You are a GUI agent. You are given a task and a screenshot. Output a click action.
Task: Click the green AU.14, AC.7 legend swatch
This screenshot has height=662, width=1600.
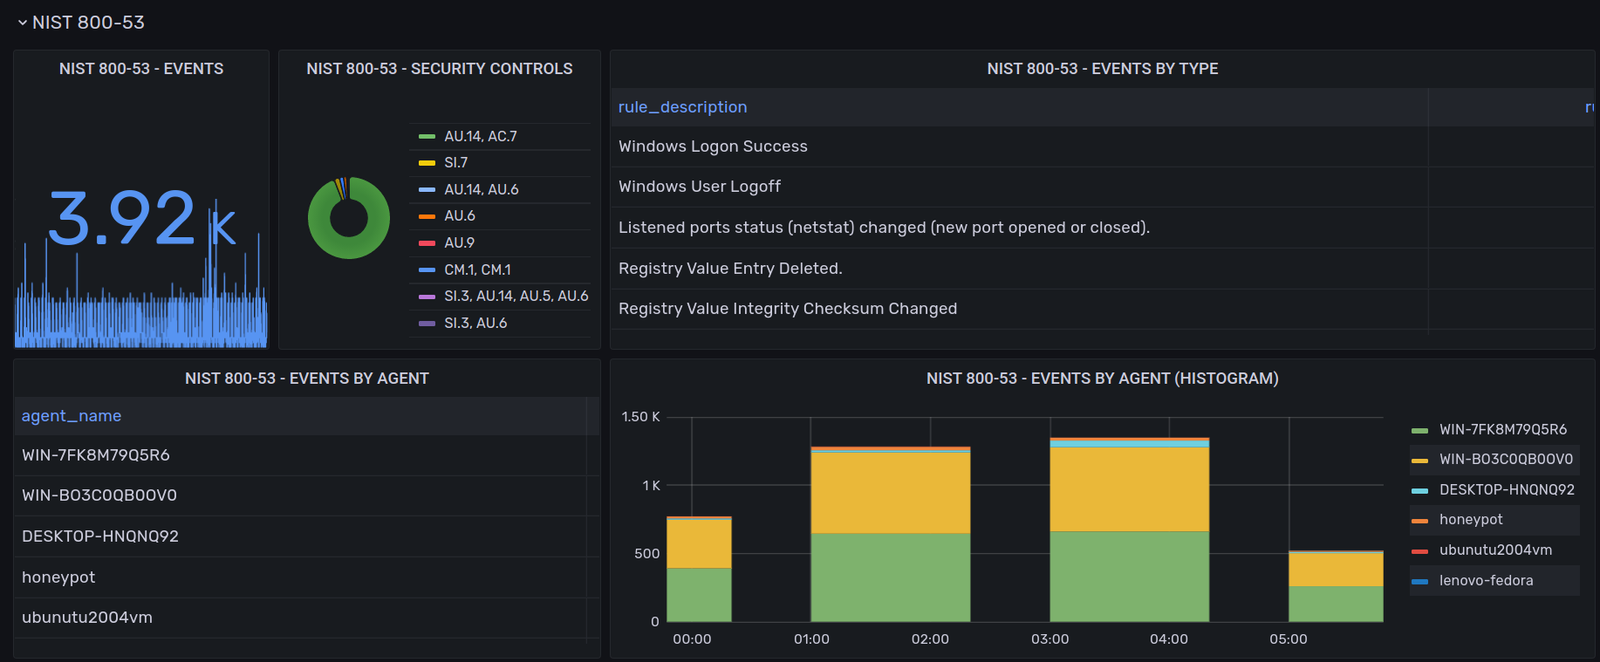click(427, 137)
